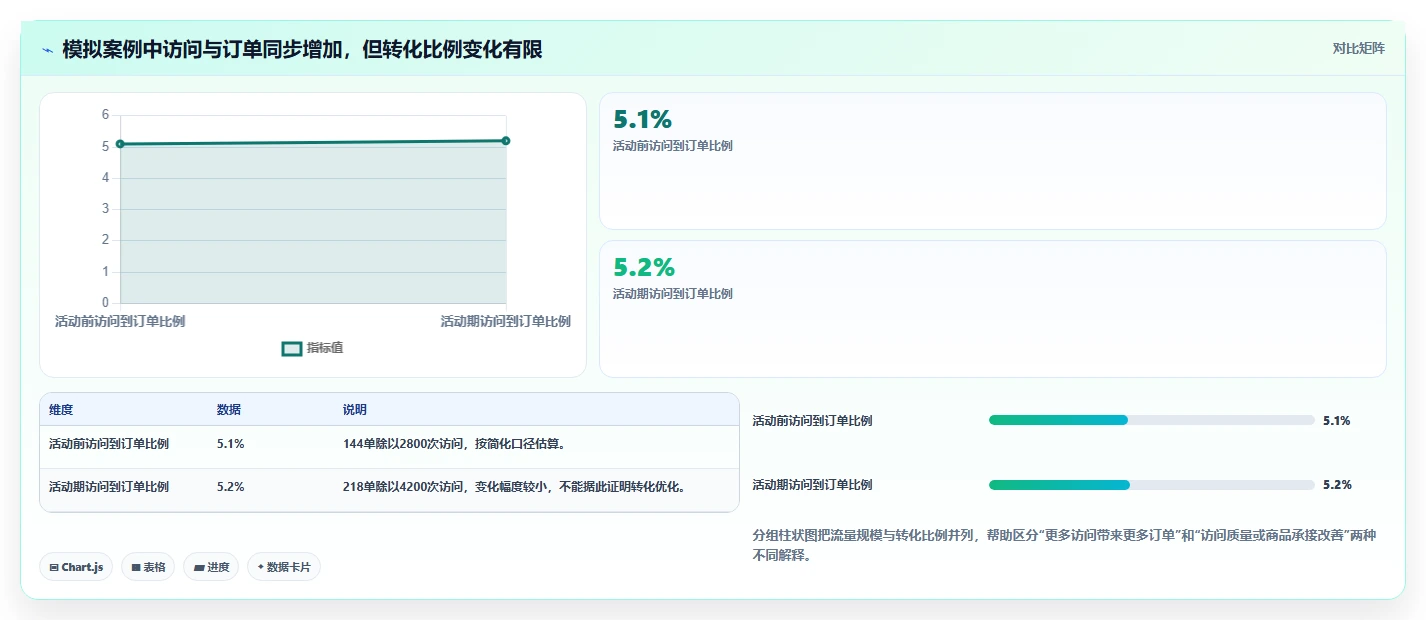Click the 5.2% progress percentage label
The image size is (1426, 620).
click(1337, 485)
